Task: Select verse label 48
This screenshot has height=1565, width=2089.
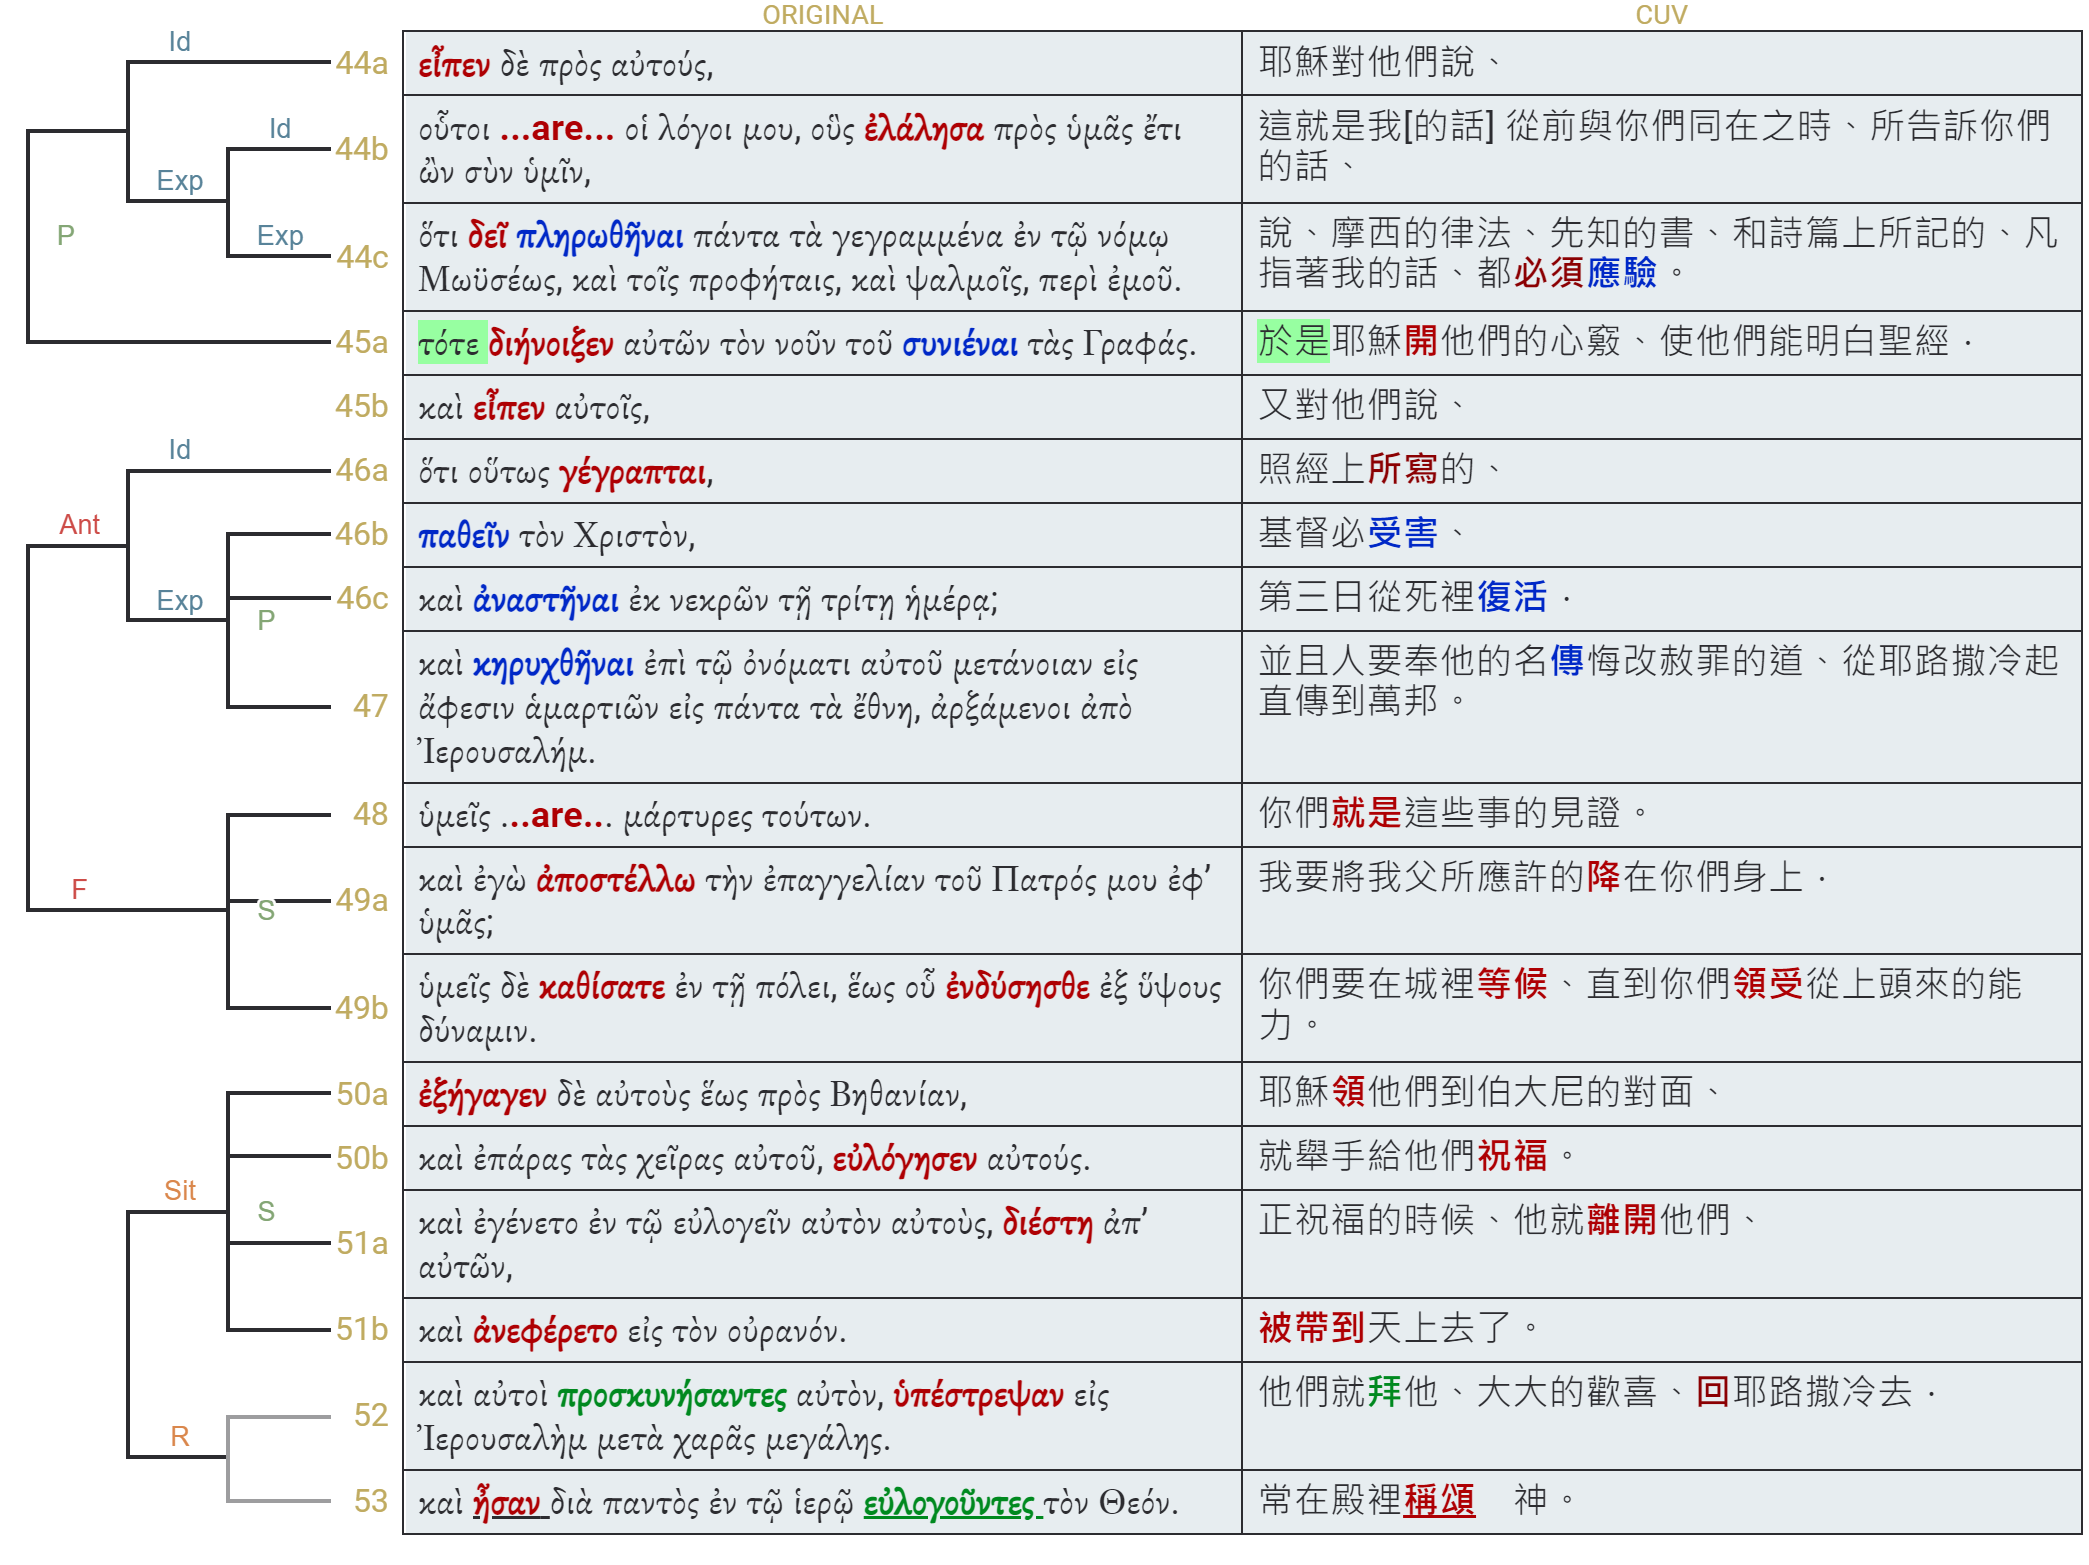Action: (x=370, y=814)
